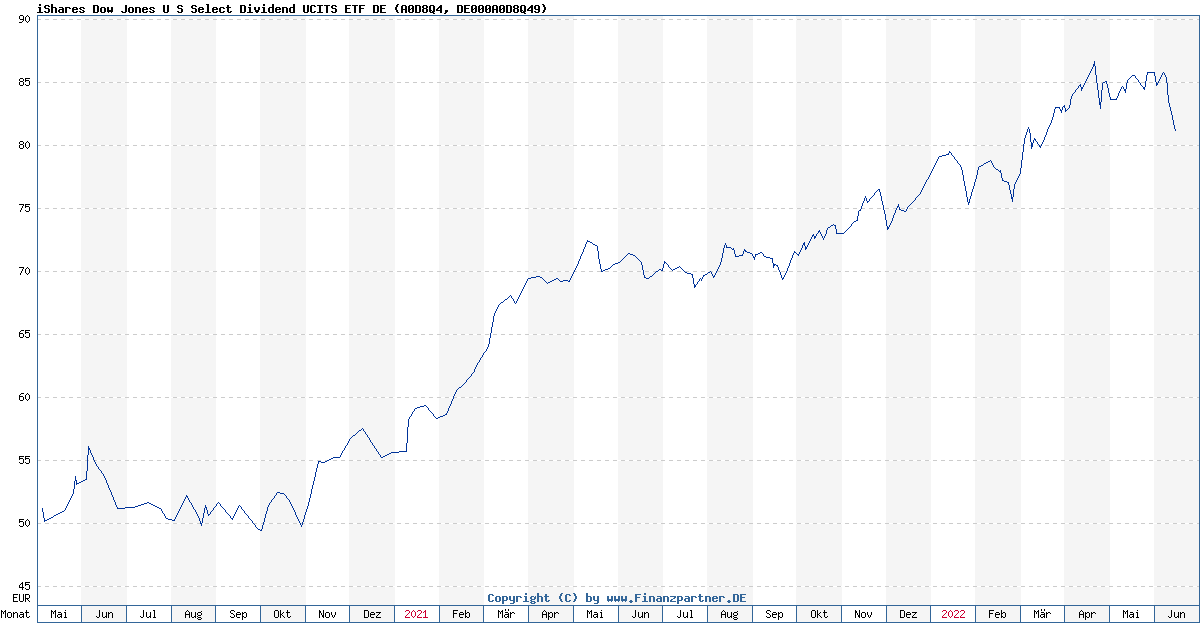Viewport: 1200px width, 630px height.
Task: Click the peak of the price line near Apr
Action: pos(1092,62)
